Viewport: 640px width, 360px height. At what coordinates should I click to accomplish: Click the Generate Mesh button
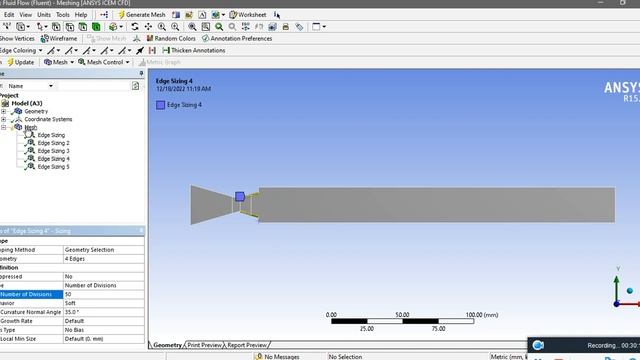coord(142,15)
